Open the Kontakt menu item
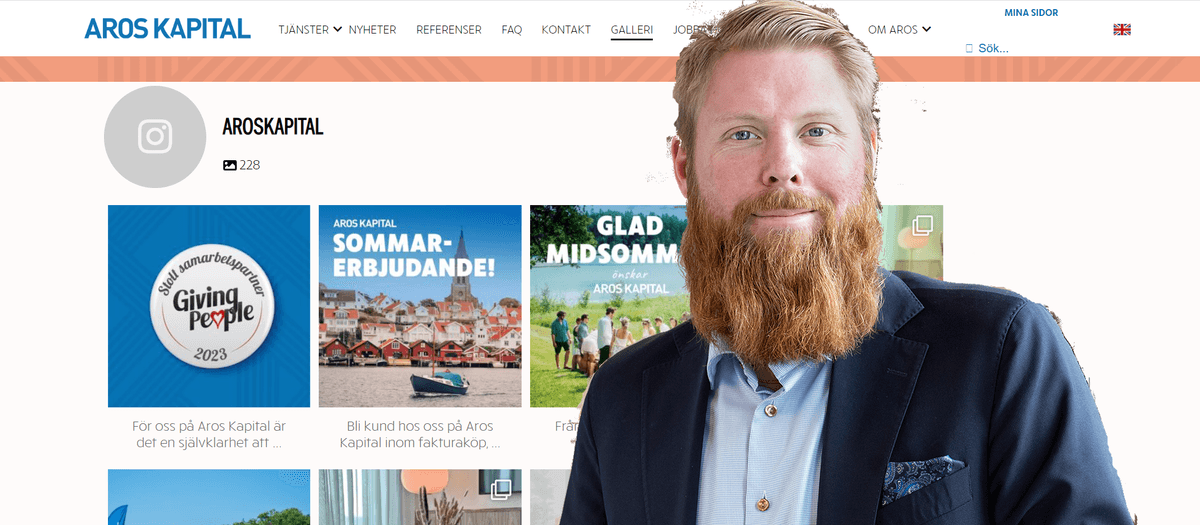 point(566,30)
